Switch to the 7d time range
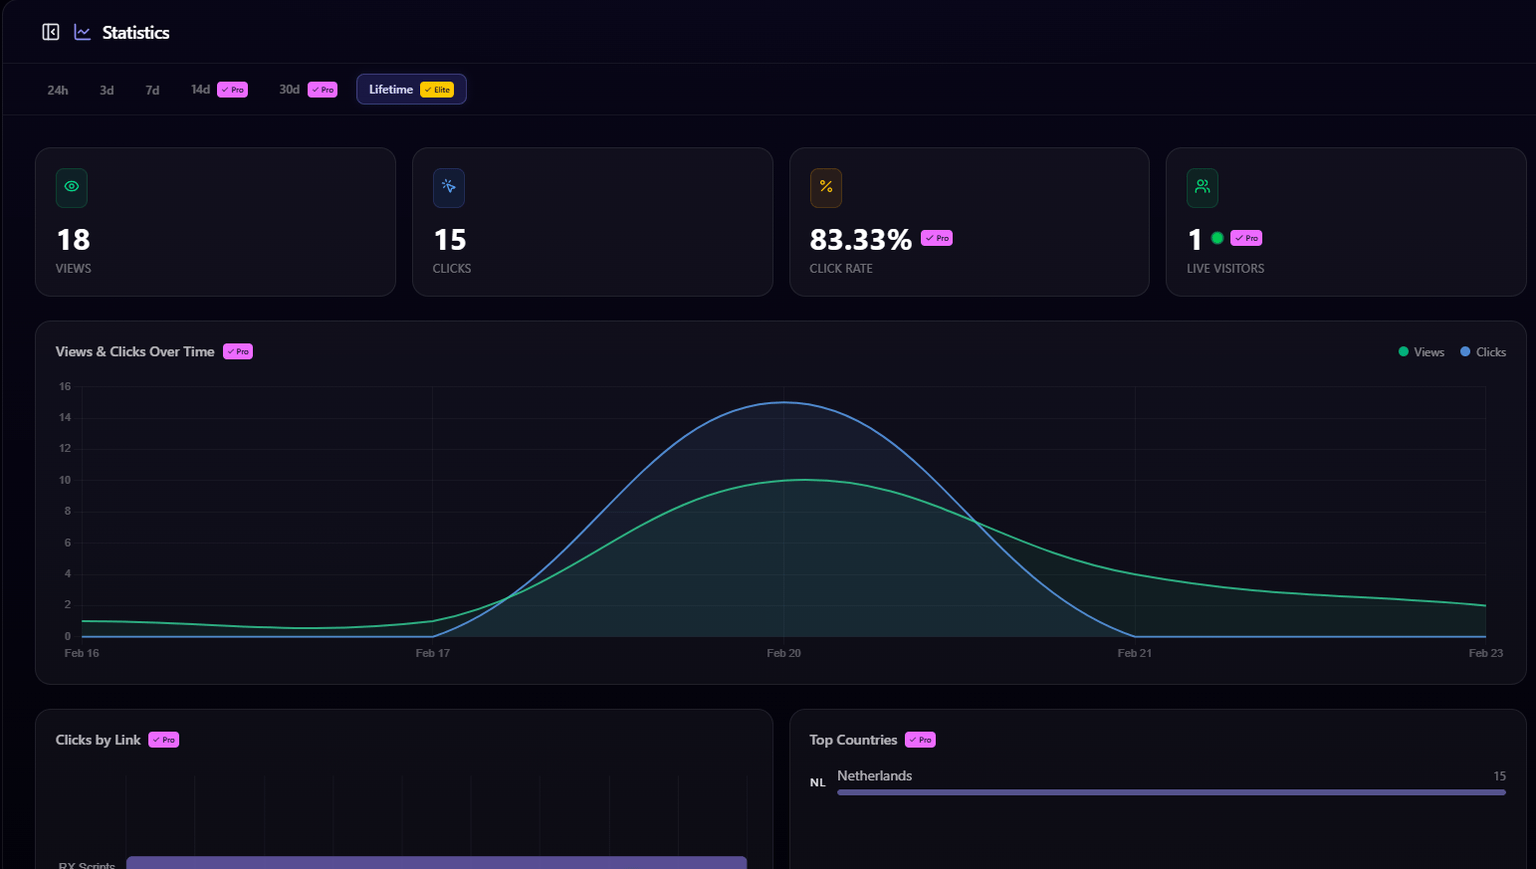This screenshot has height=869, width=1536. (x=152, y=89)
